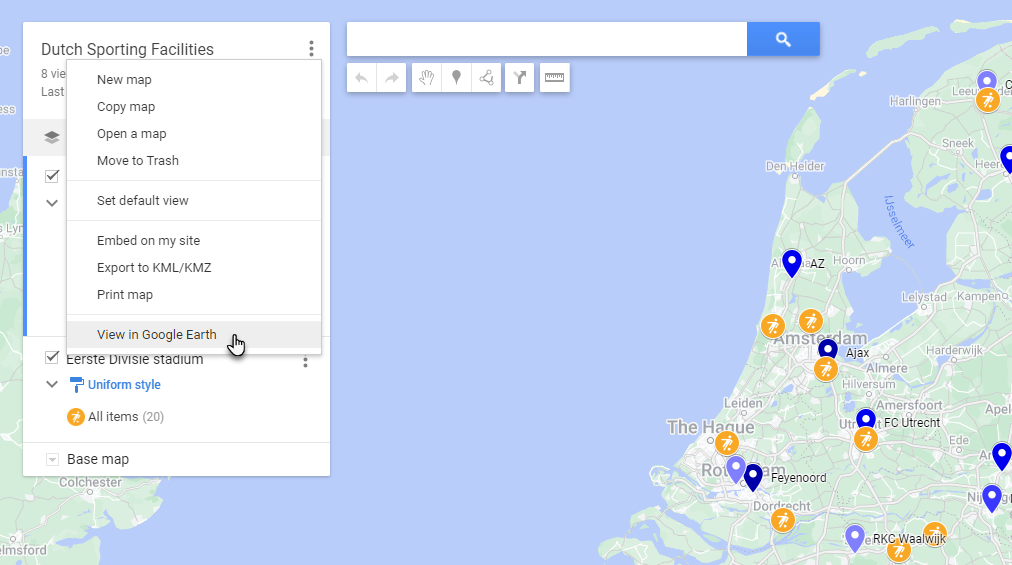The image size is (1012, 565).
Task: Click the AZ blue map pin
Action: (792, 263)
